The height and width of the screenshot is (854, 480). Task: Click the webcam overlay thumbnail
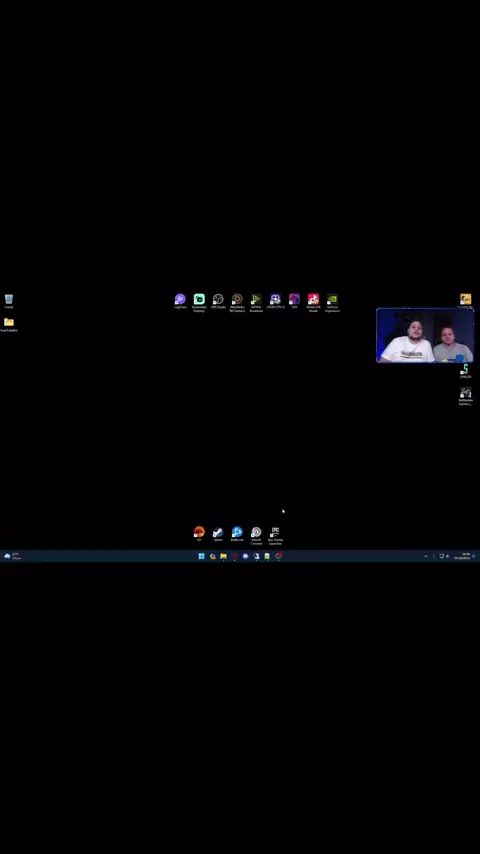click(424, 336)
